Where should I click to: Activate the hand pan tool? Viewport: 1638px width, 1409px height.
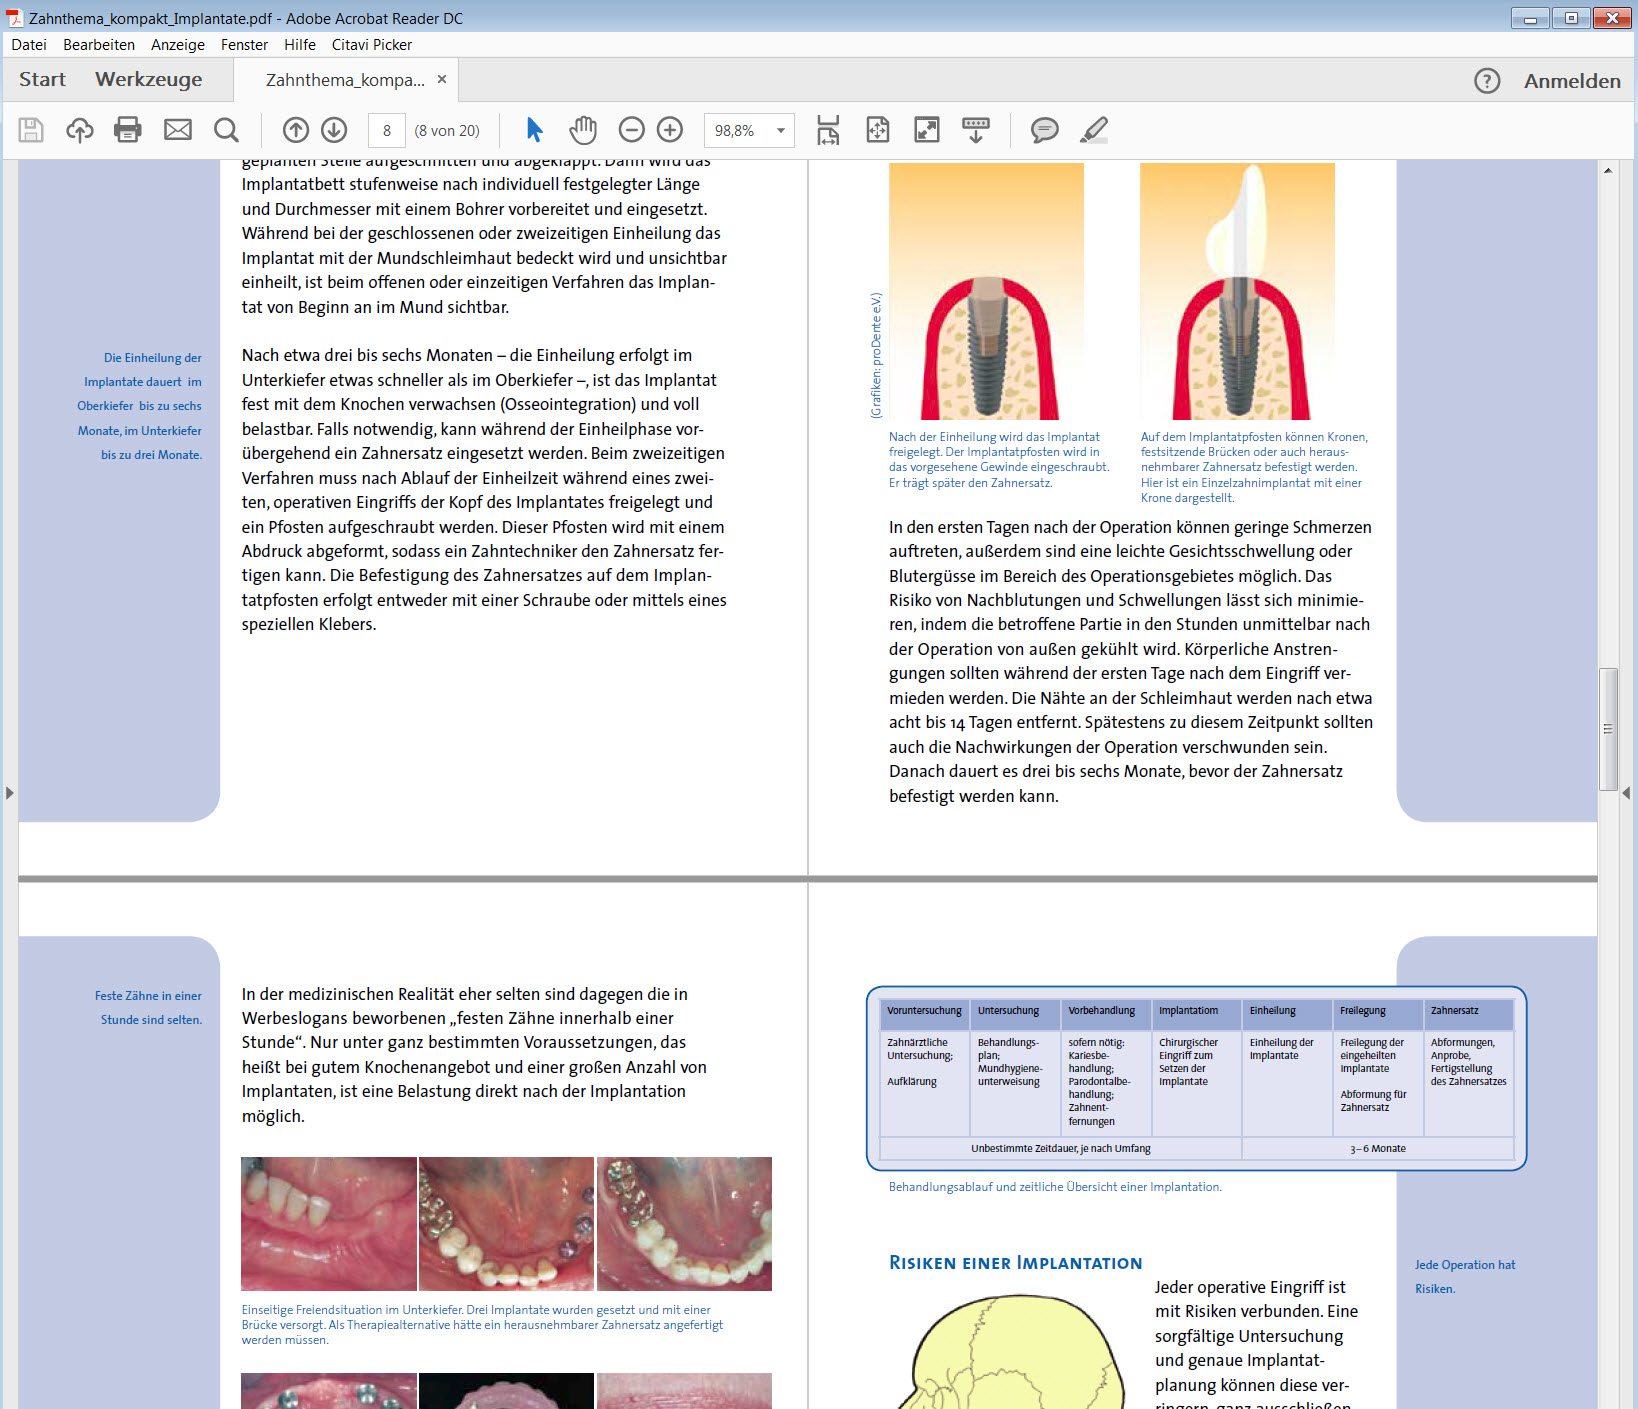coord(583,130)
